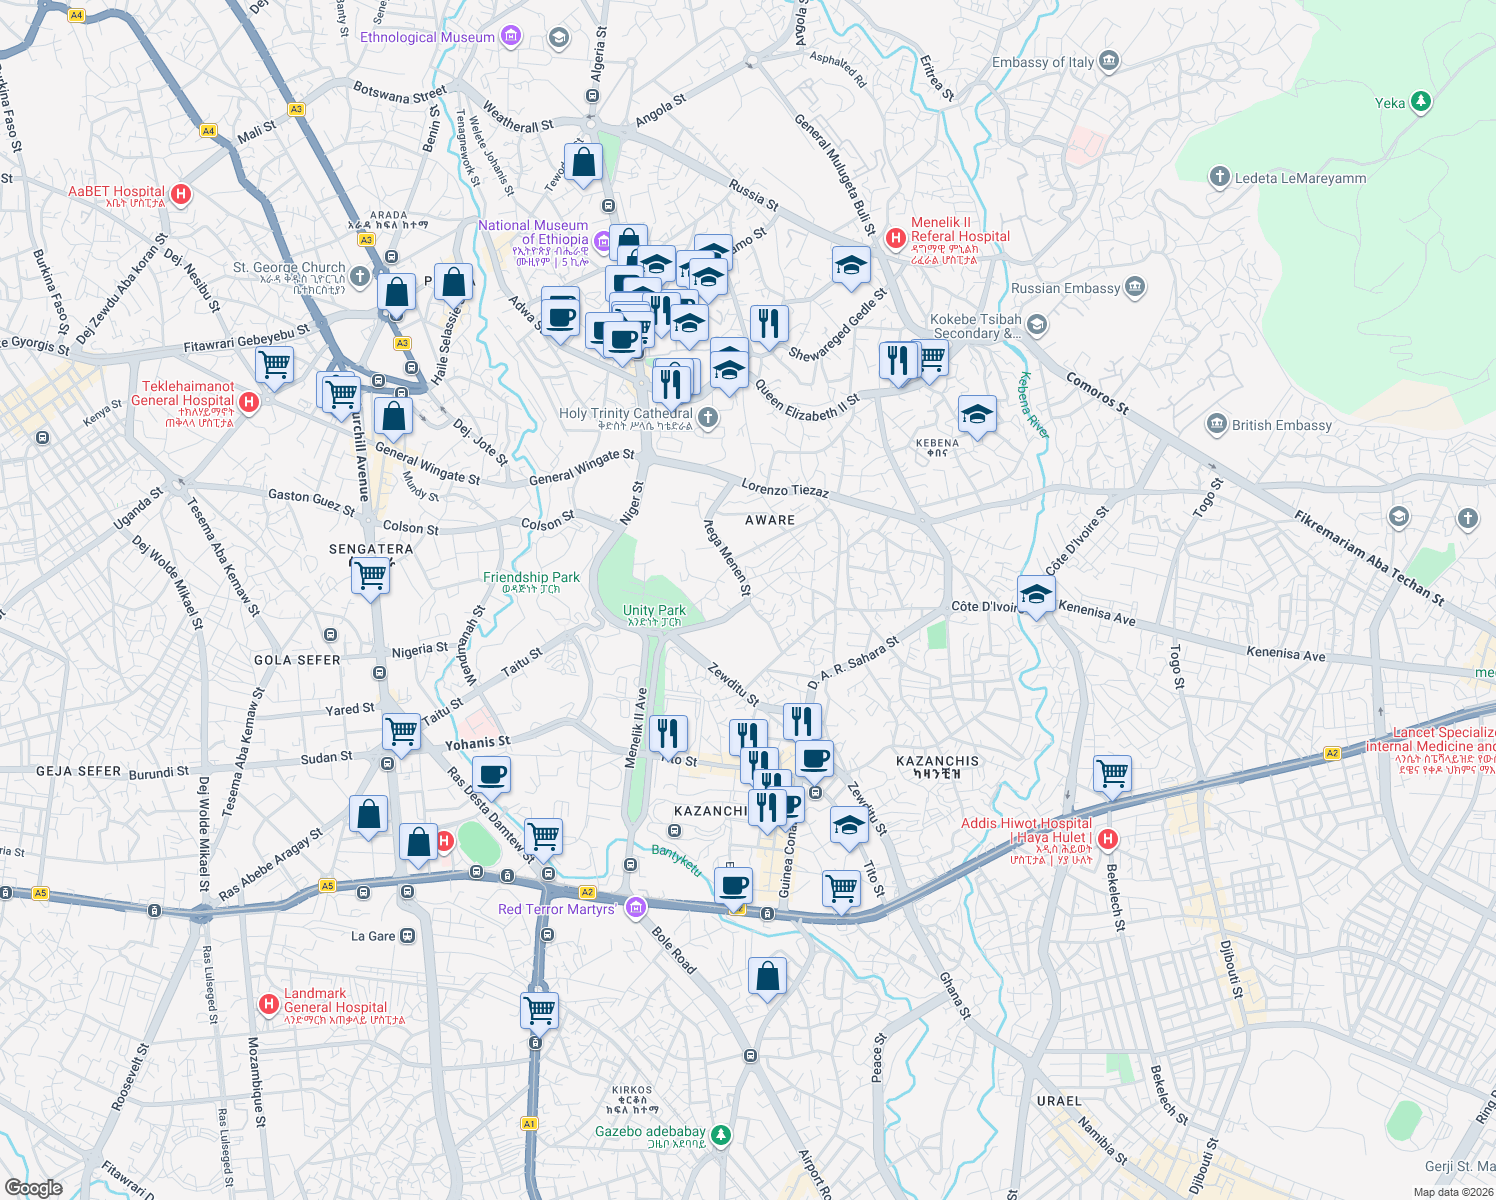The height and width of the screenshot is (1200, 1496).
Task: Open the St. George Church marker
Action: pos(359,275)
